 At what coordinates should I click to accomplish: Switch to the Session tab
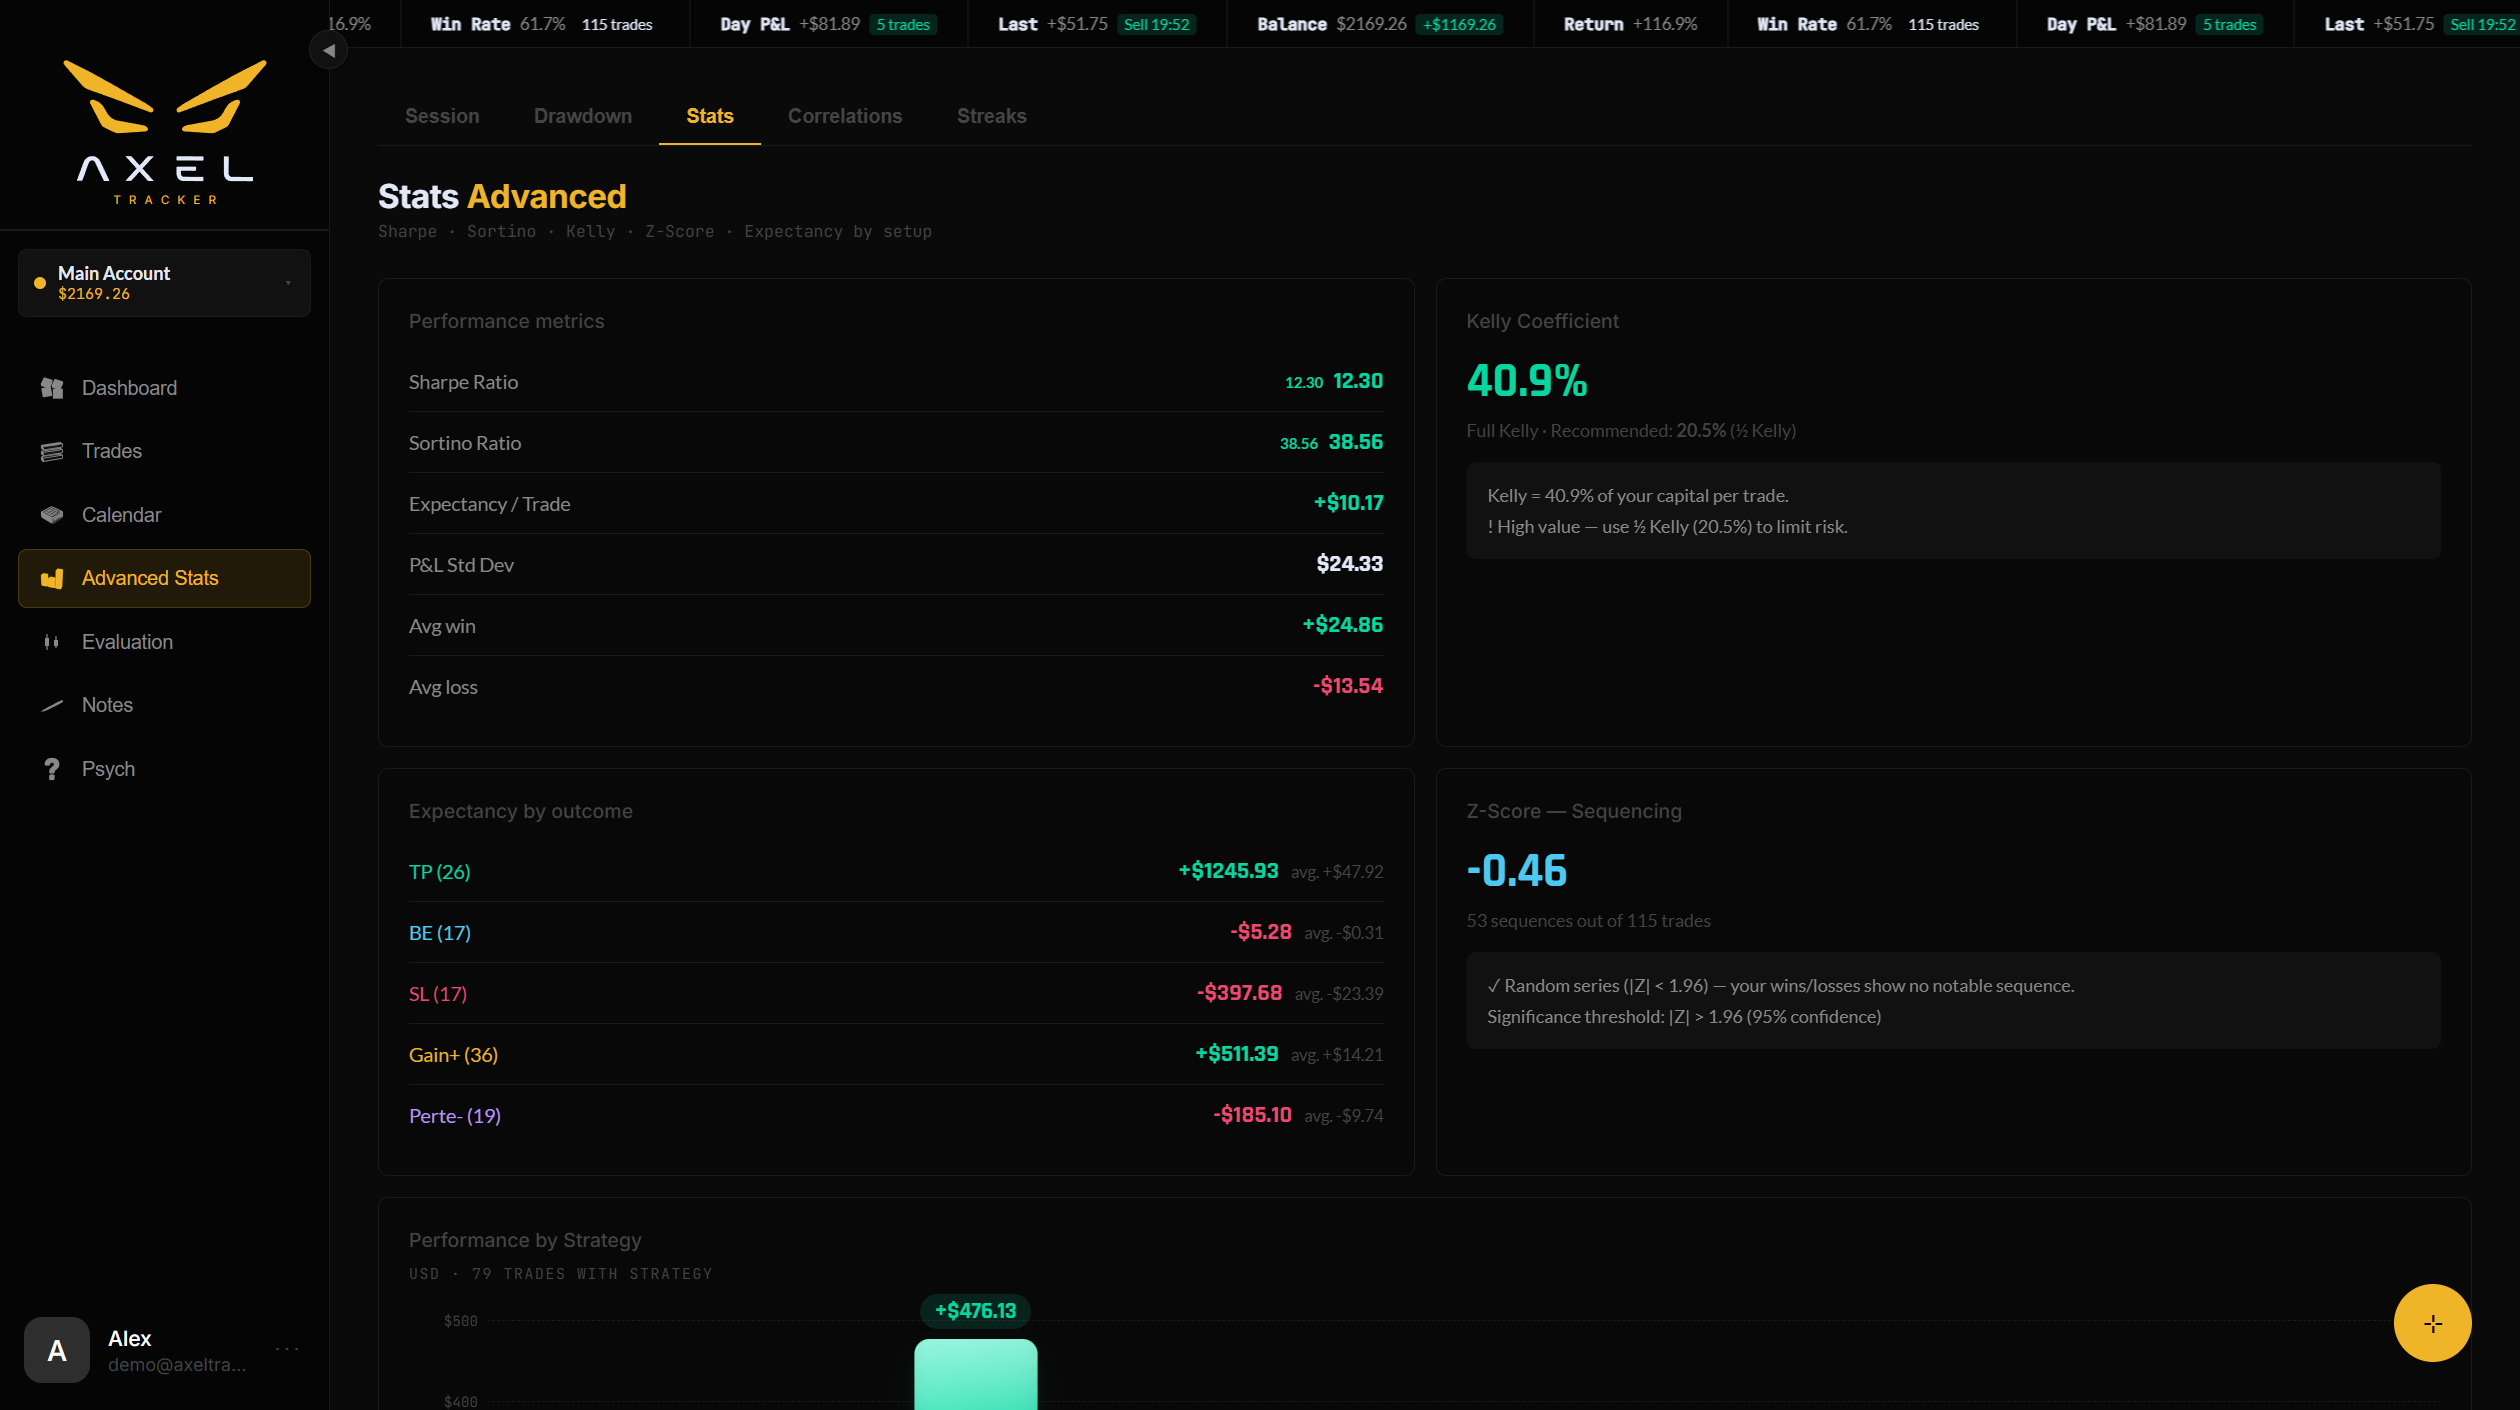pos(442,116)
